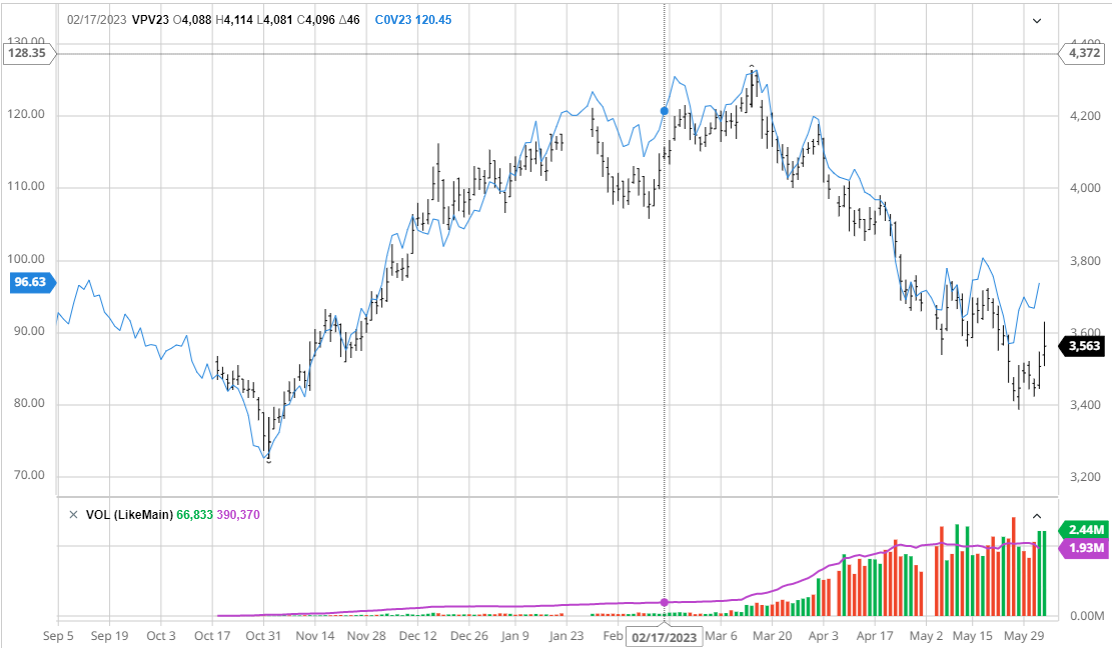Click the blue data point on crosshair

pos(664,111)
